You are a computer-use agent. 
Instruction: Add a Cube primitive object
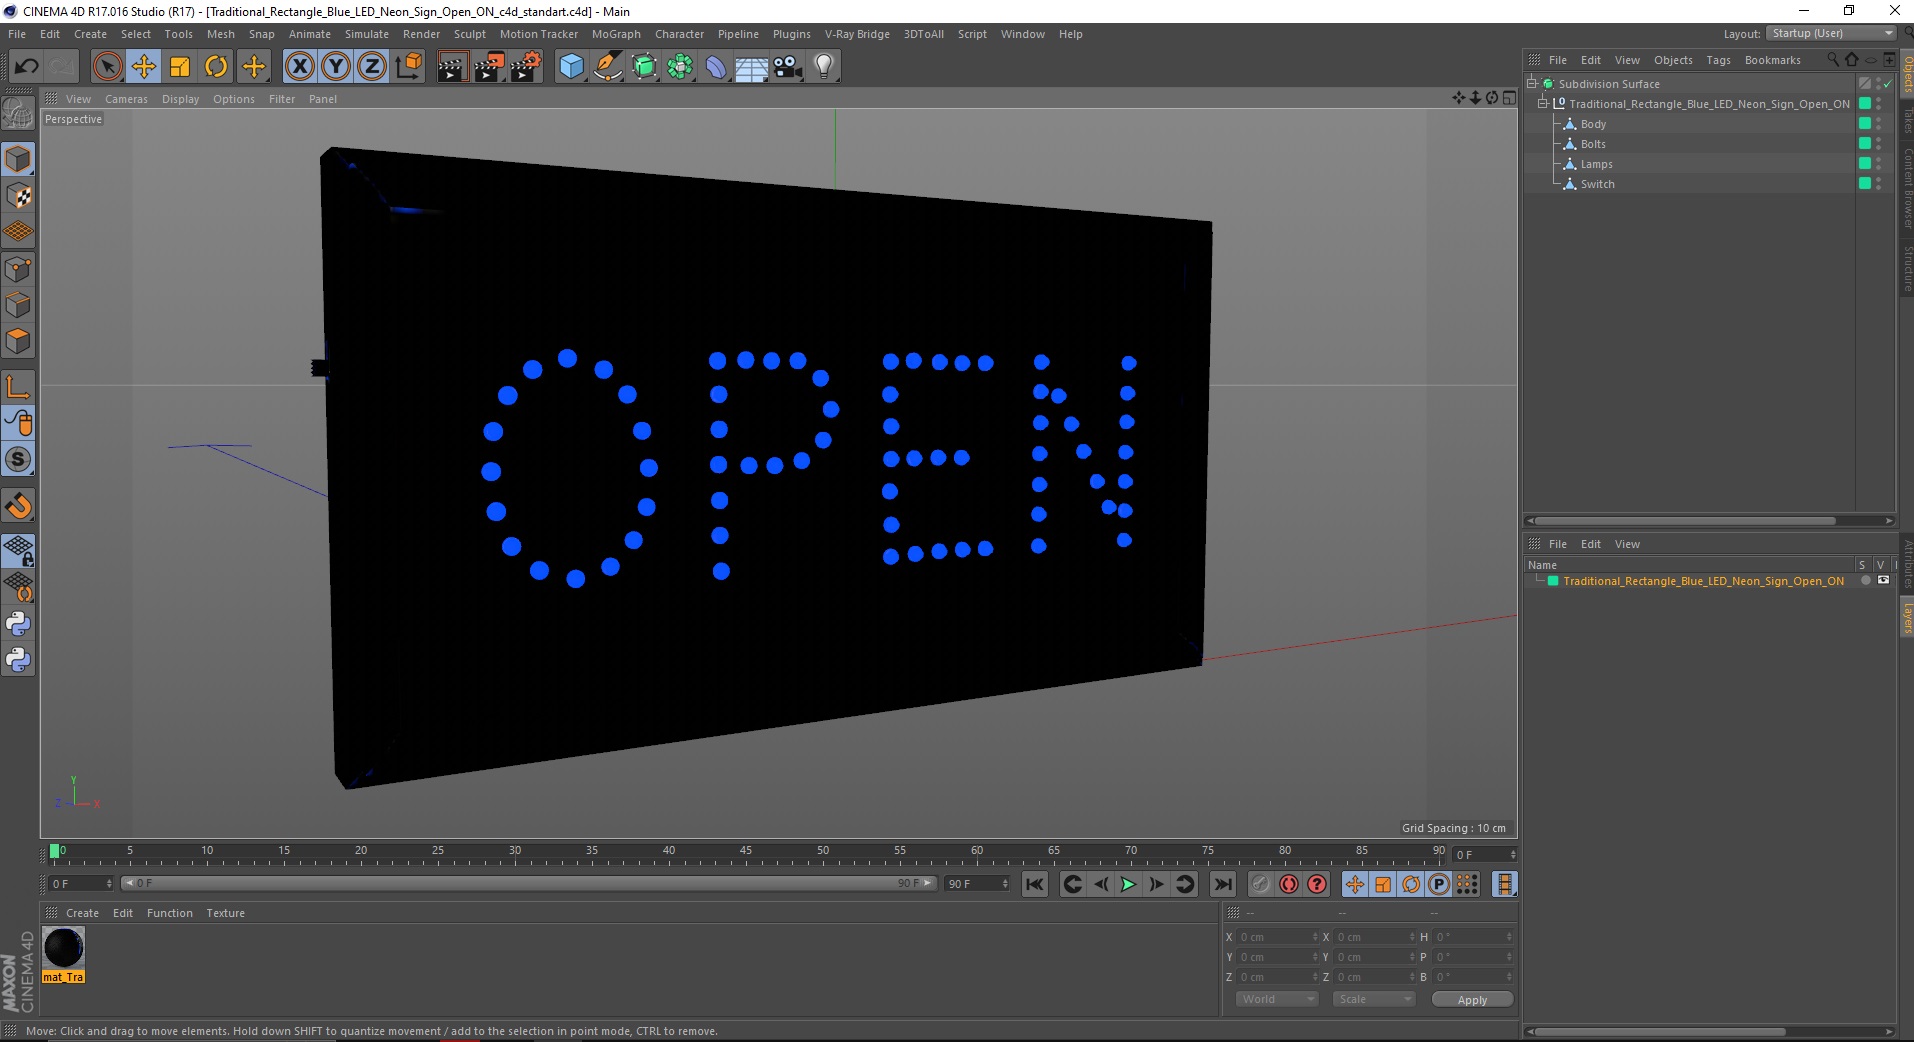coord(571,67)
